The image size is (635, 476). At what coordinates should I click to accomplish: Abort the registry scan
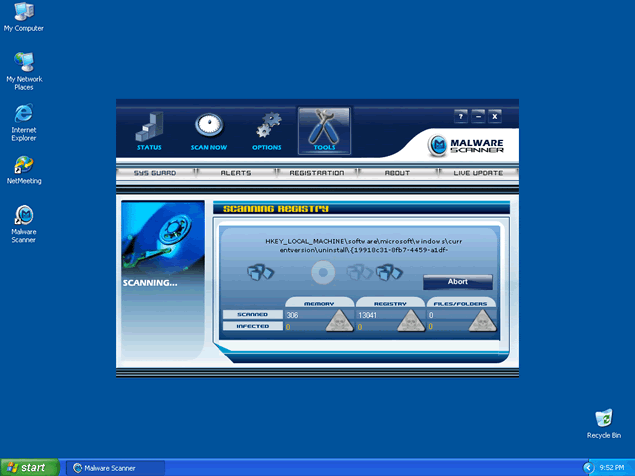[x=457, y=282]
